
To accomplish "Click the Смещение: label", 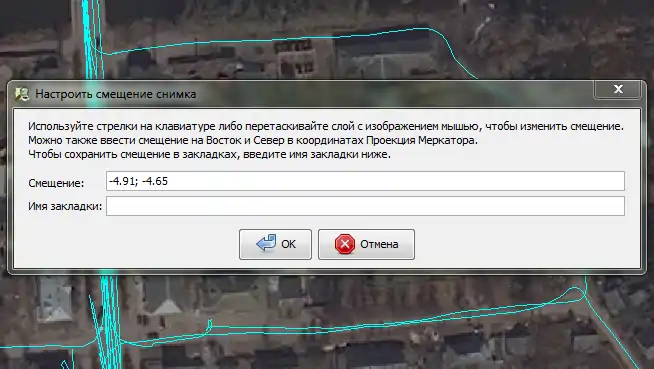I will [56, 183].
